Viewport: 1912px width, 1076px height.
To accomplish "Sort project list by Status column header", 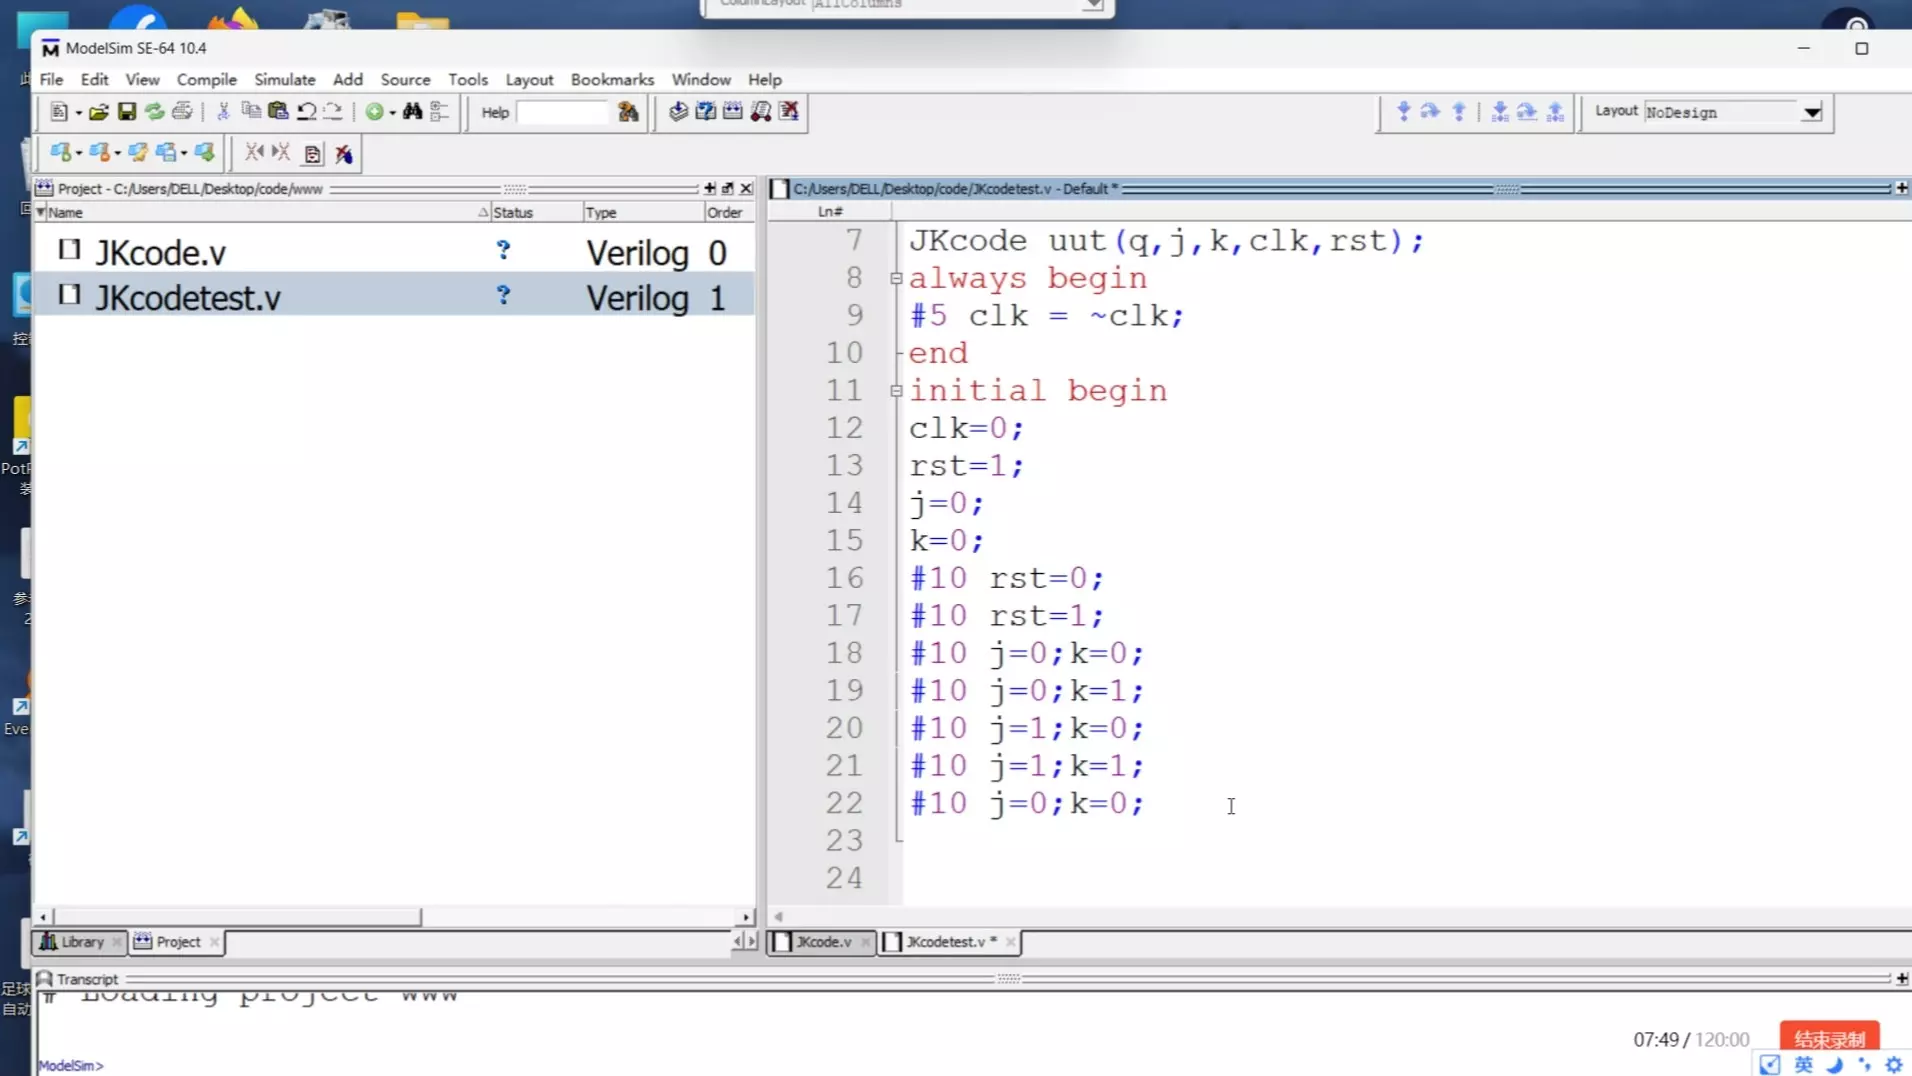I will 536,212.
